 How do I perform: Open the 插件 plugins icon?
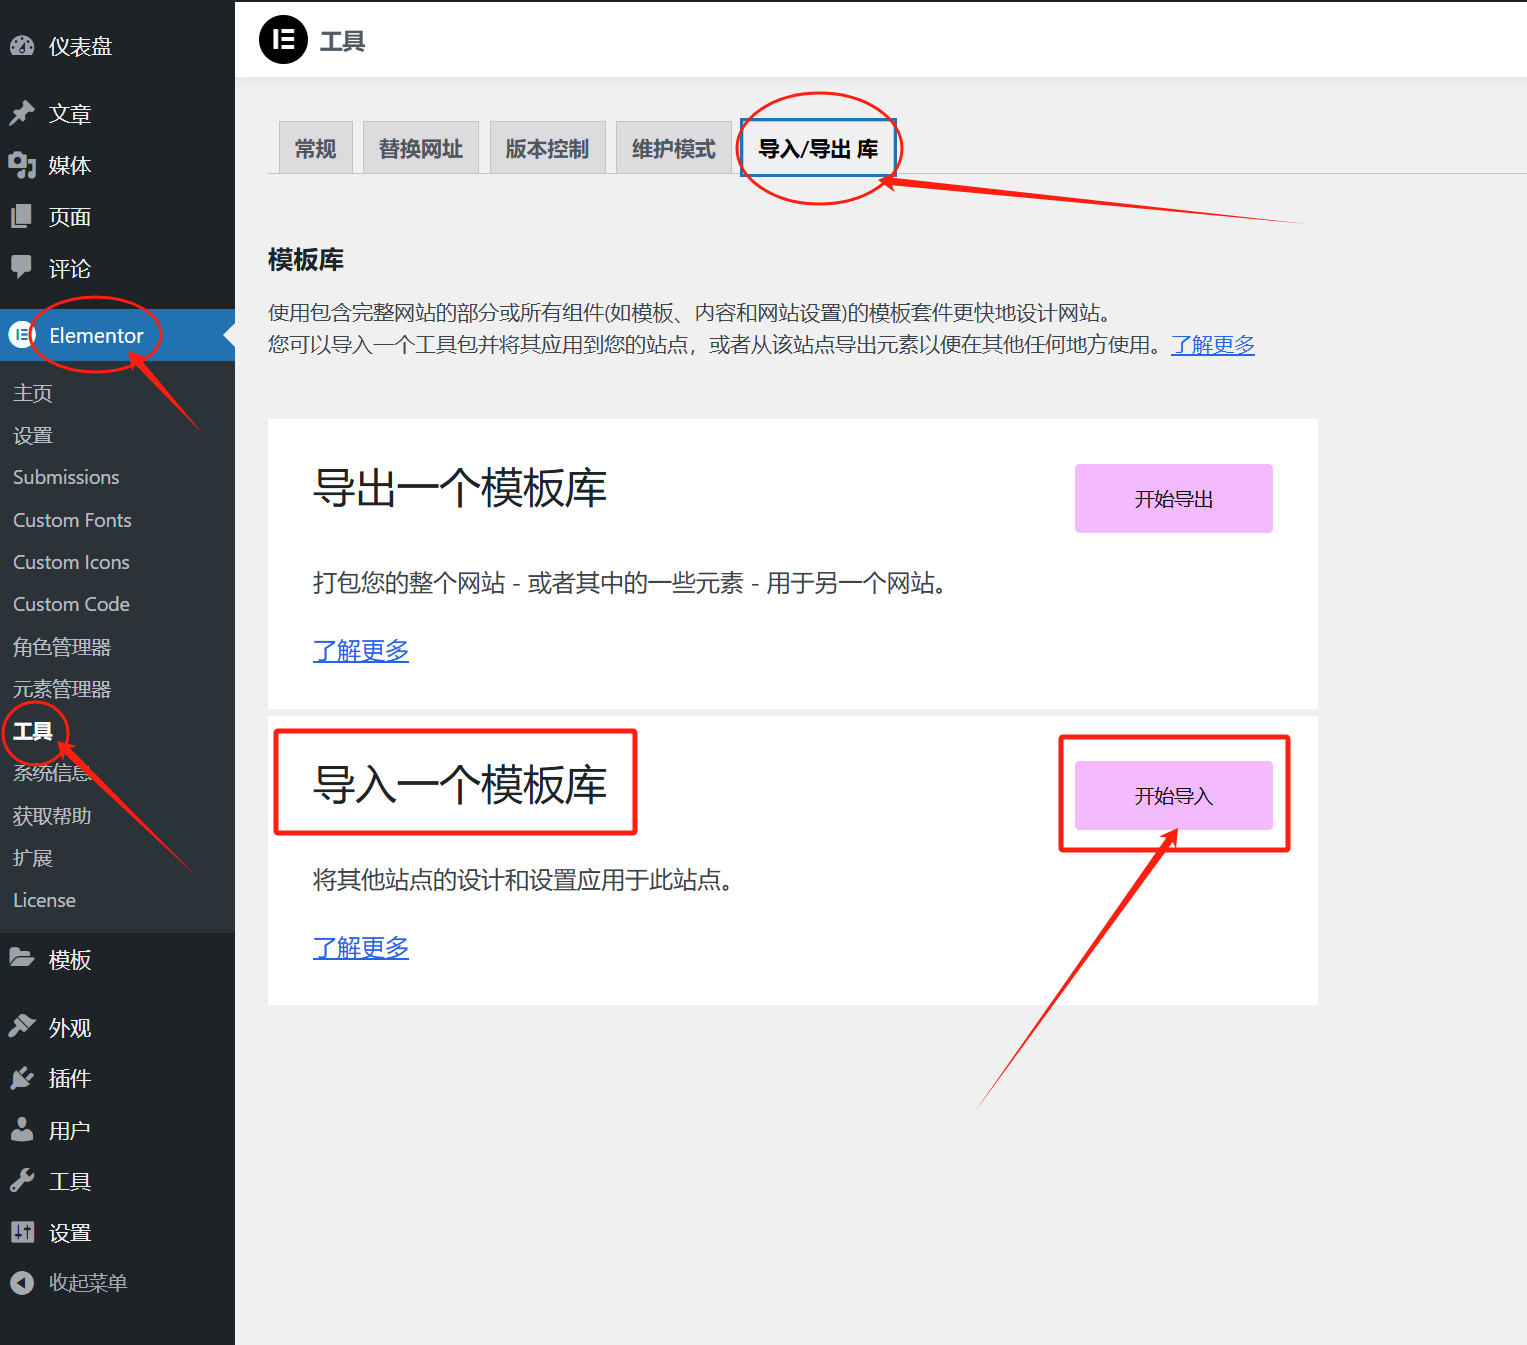22,1078
